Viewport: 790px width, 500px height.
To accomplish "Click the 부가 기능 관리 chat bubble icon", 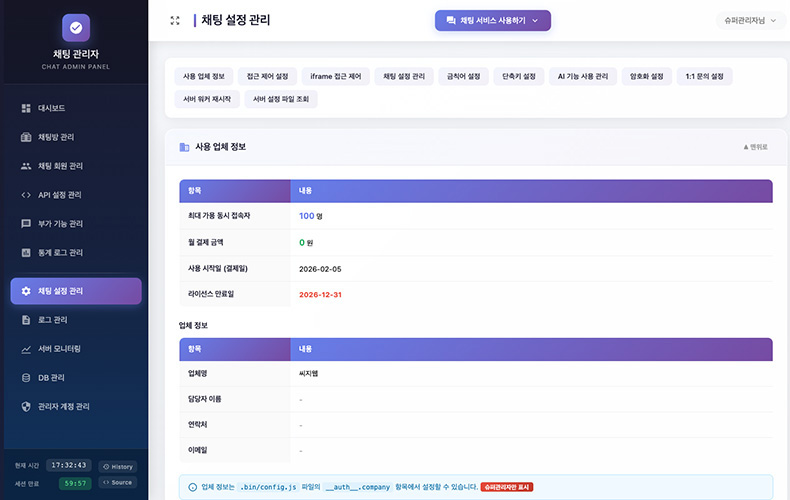I will pos(26,224).
